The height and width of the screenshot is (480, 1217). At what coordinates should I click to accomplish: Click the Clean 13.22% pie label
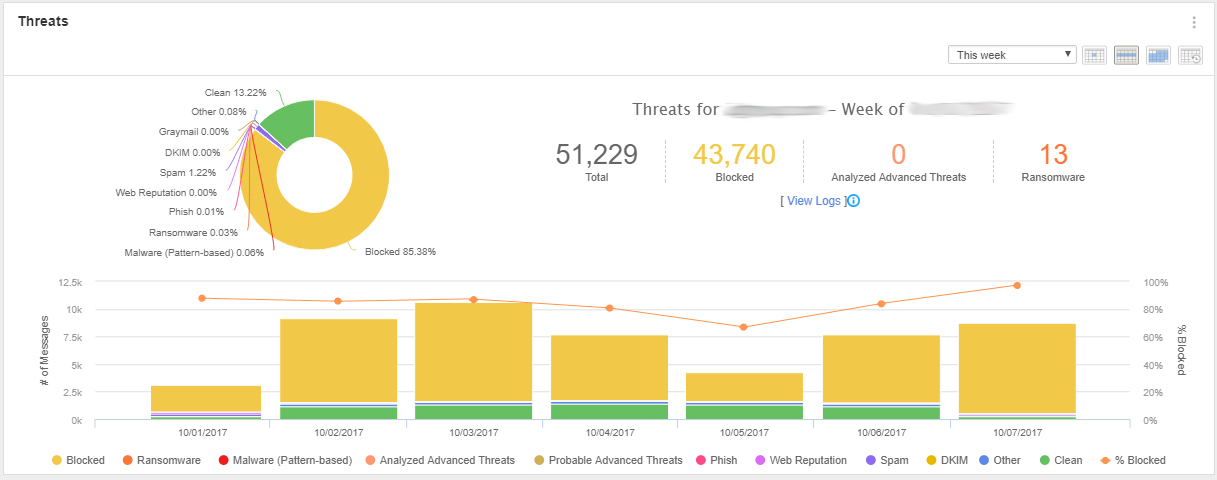click(x=235, y=92)
